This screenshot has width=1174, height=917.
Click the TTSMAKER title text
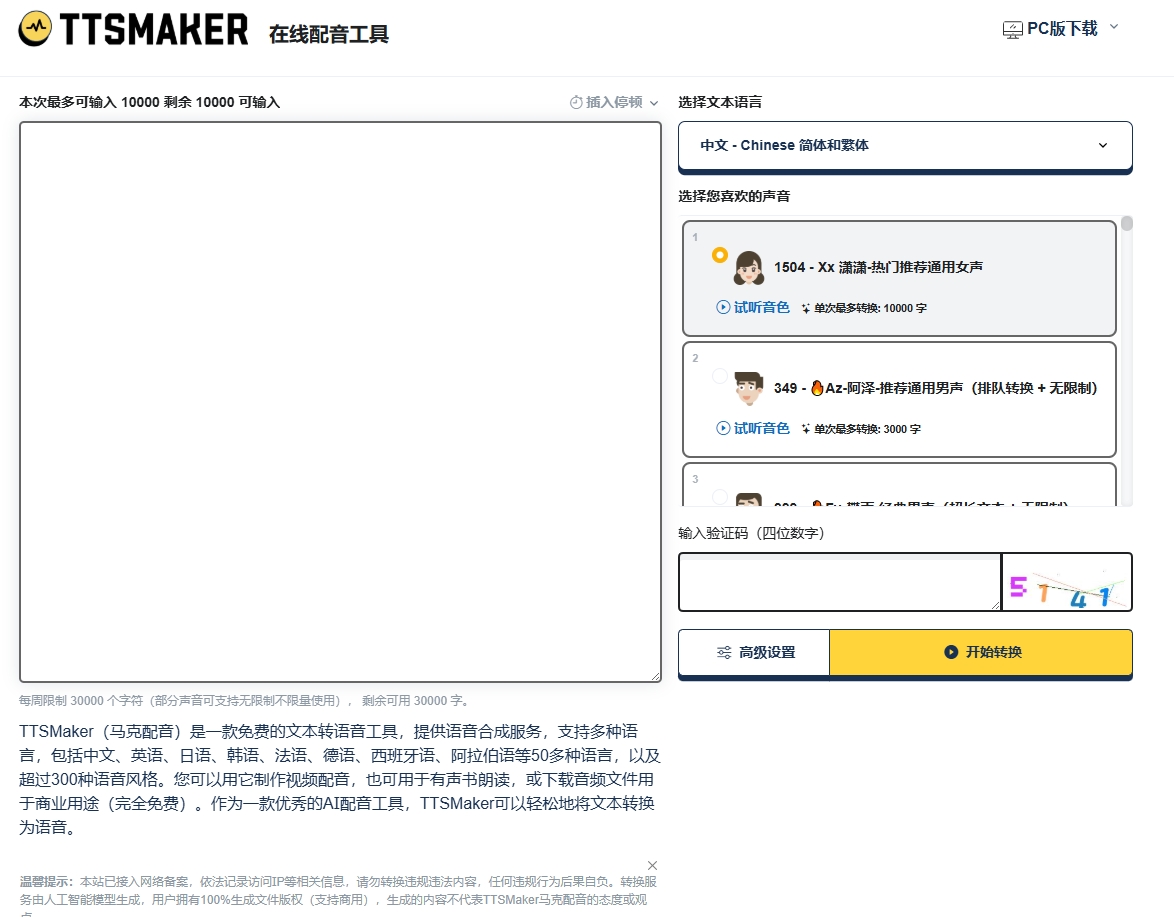pos(153,30)
